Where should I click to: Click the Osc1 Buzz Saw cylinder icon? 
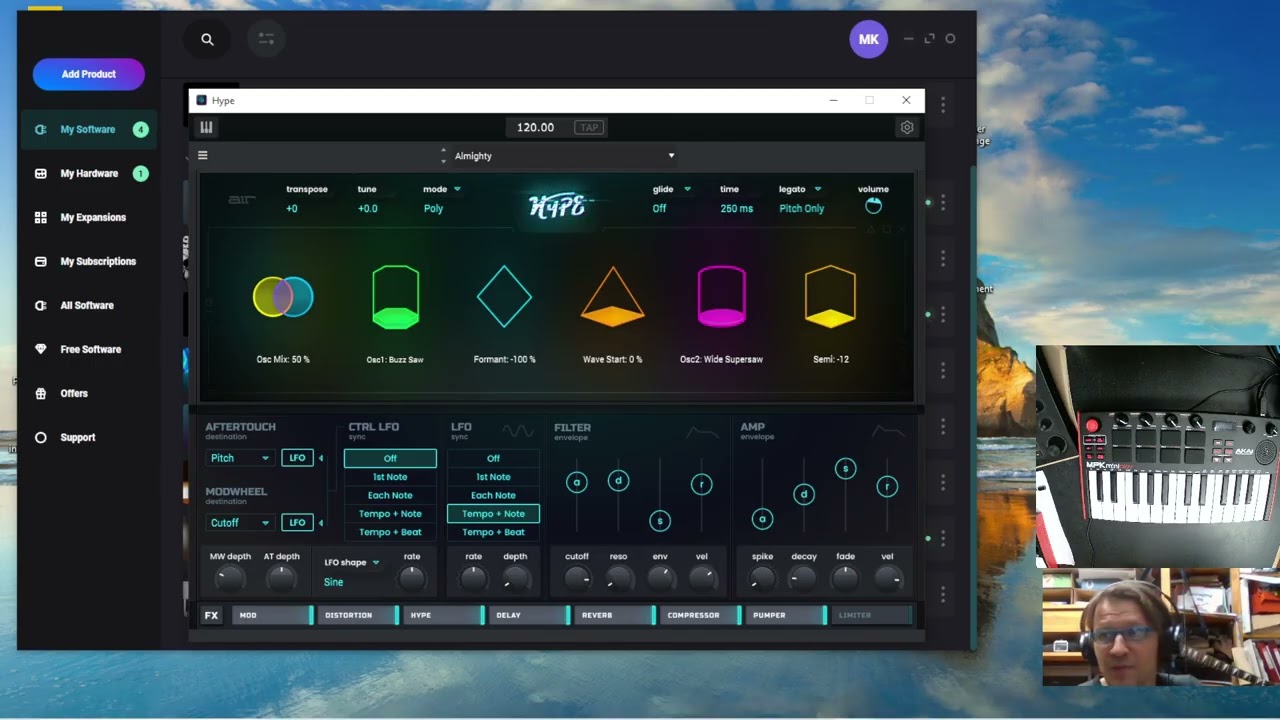click(395, 297)
